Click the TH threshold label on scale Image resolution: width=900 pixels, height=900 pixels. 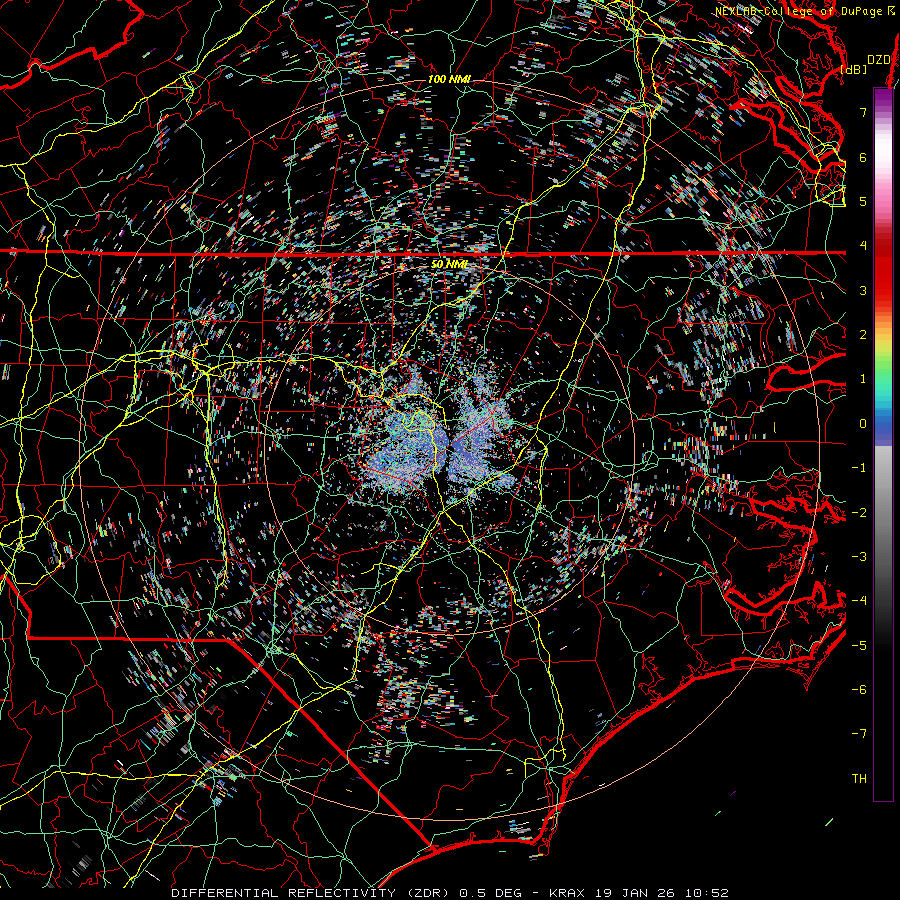859,778
